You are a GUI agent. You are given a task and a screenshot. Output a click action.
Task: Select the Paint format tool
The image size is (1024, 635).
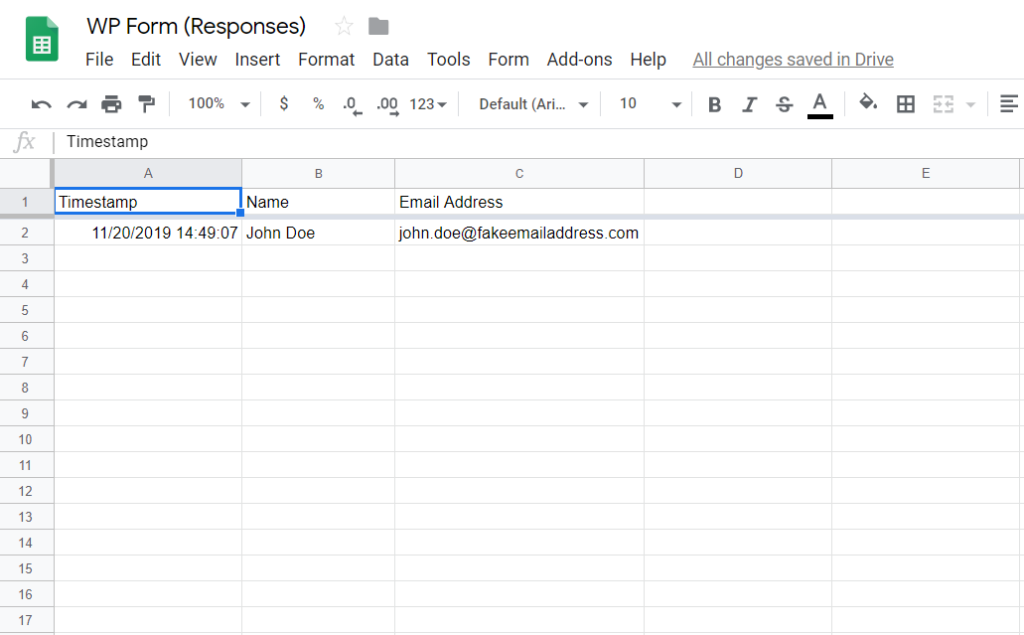tap(145, 103)
